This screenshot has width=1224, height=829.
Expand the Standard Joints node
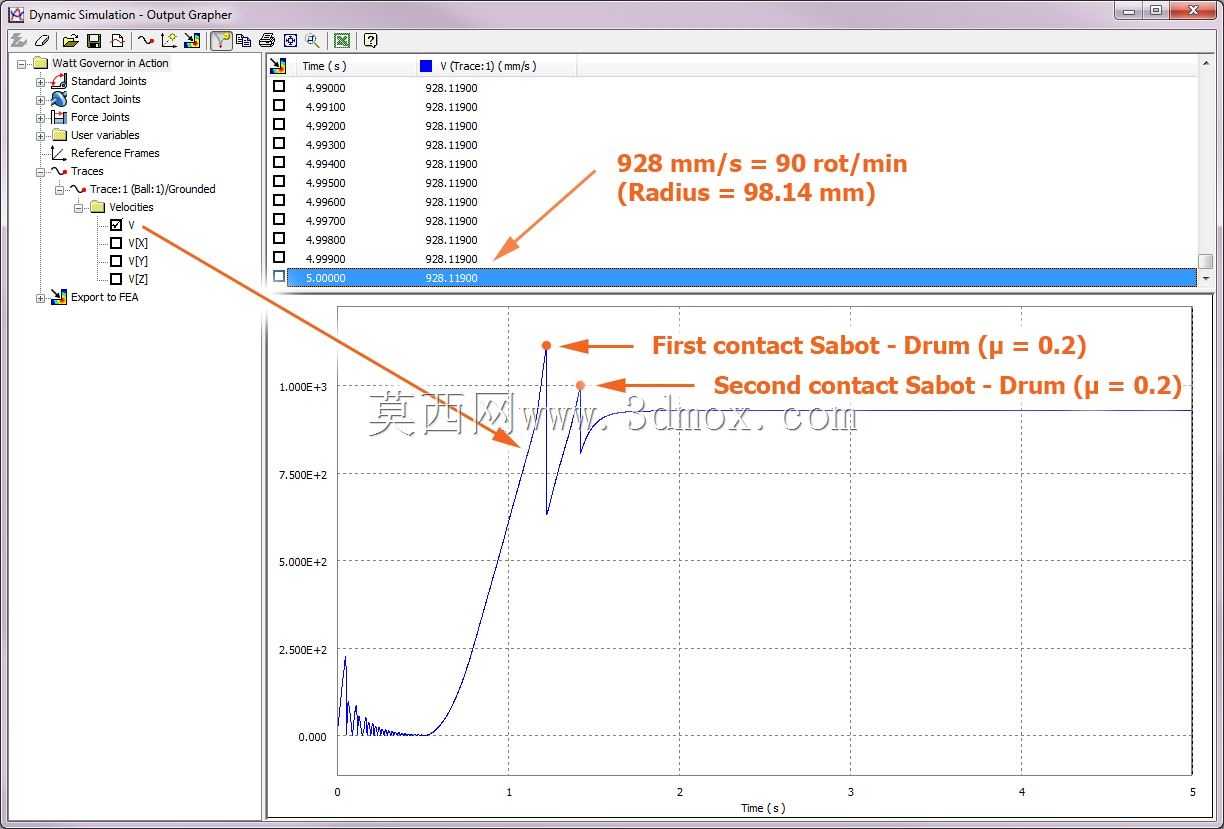[41, 81]
